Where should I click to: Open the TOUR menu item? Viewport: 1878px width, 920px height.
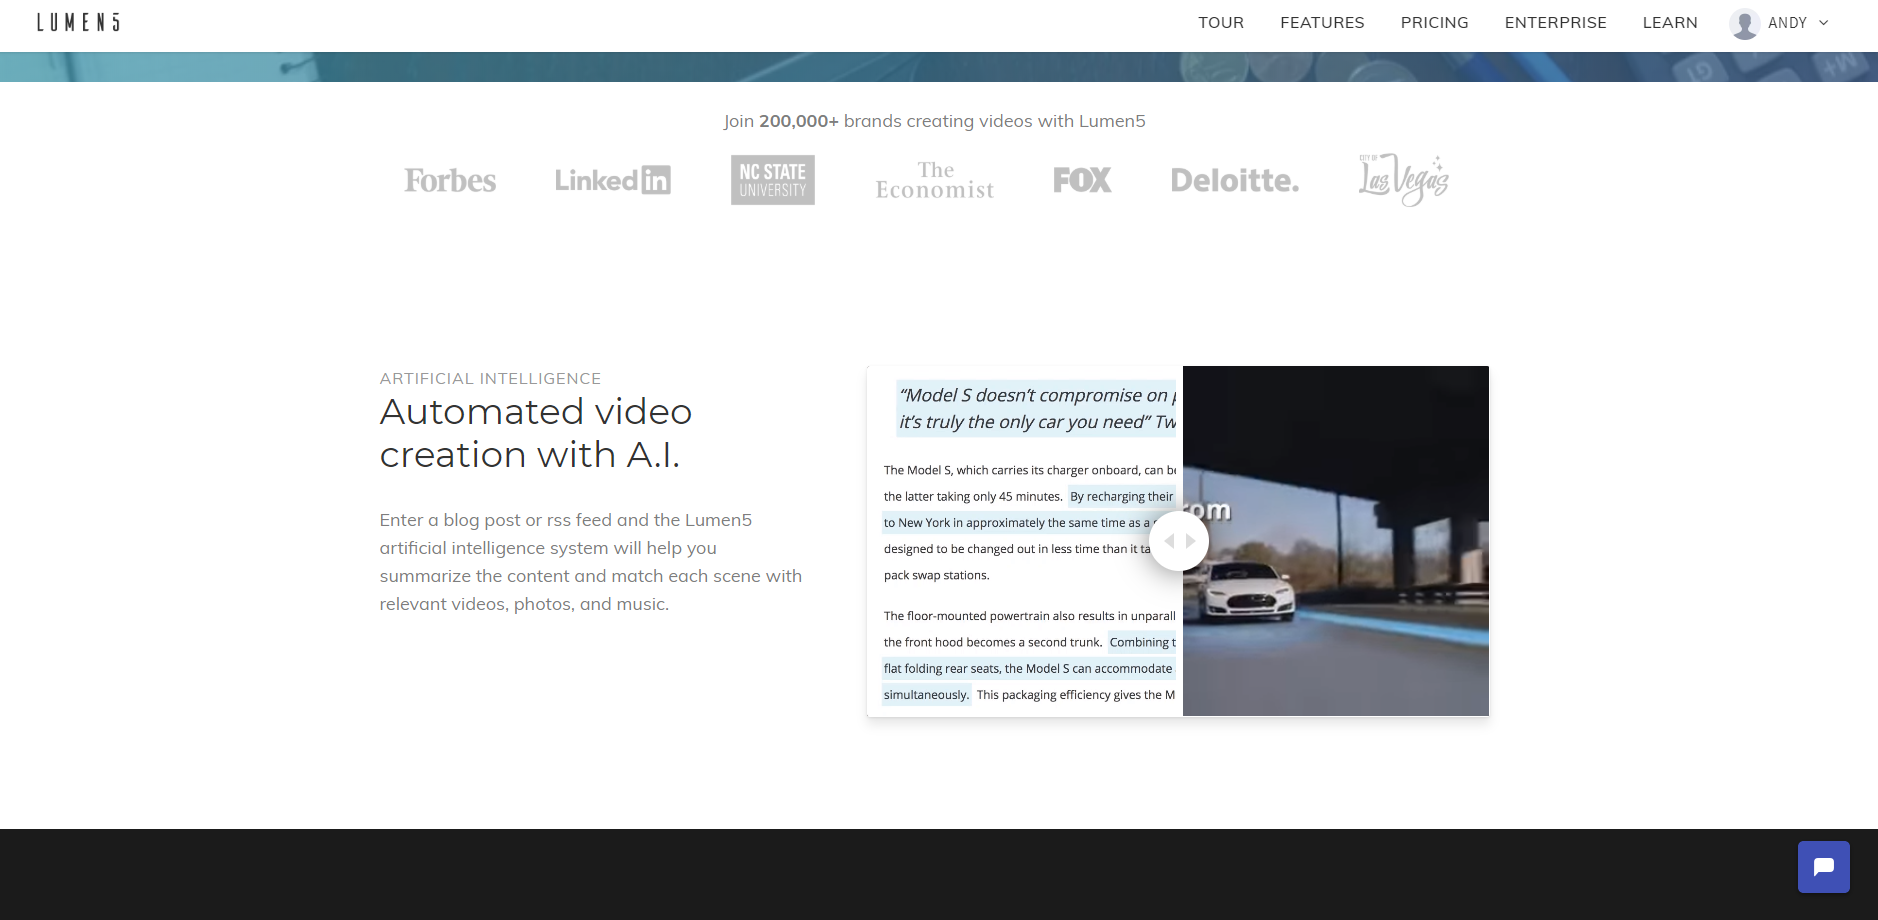pyautogui.click(x=1221, y=22)
